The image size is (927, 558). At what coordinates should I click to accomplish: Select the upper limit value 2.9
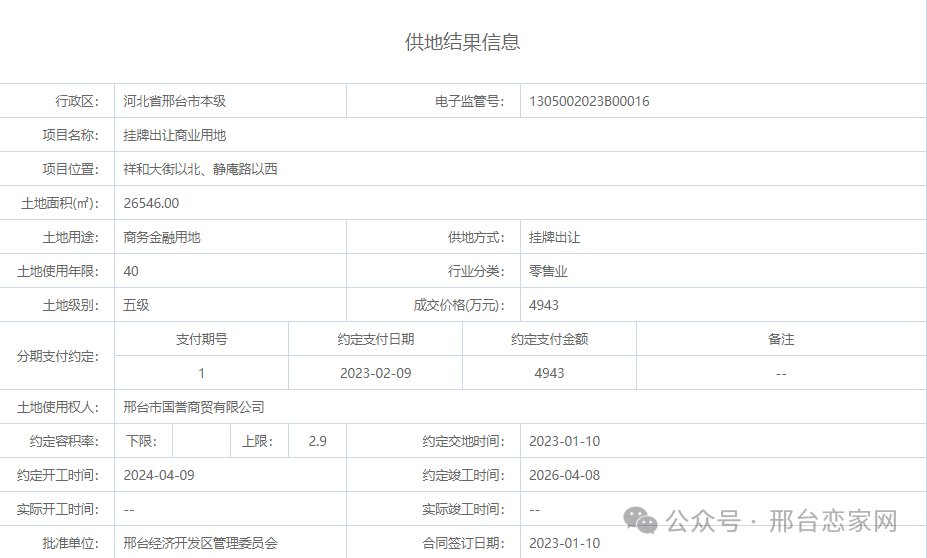(317, 441)
